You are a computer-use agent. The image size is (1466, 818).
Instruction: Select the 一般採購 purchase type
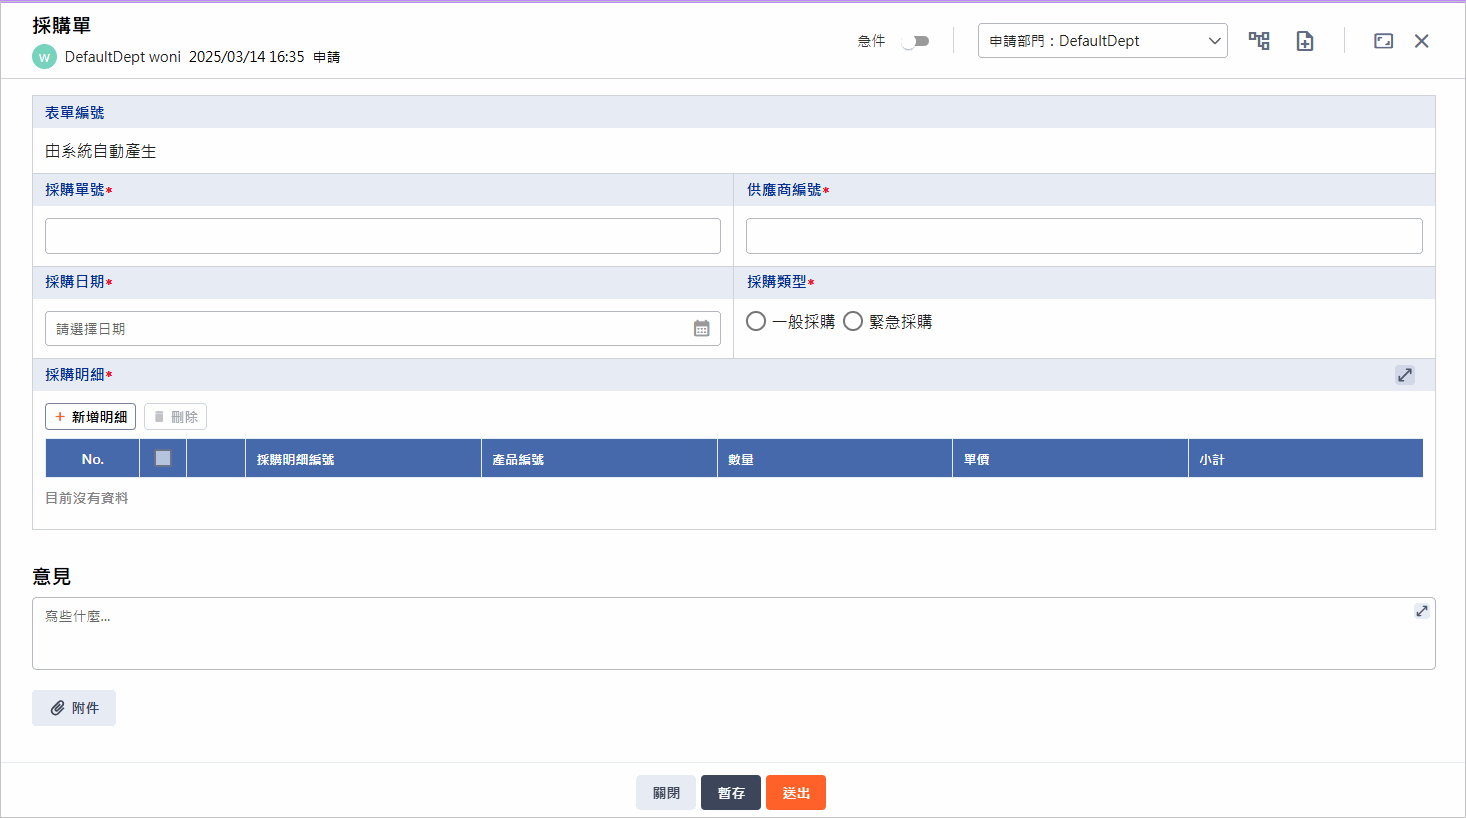tap(755, 320)
